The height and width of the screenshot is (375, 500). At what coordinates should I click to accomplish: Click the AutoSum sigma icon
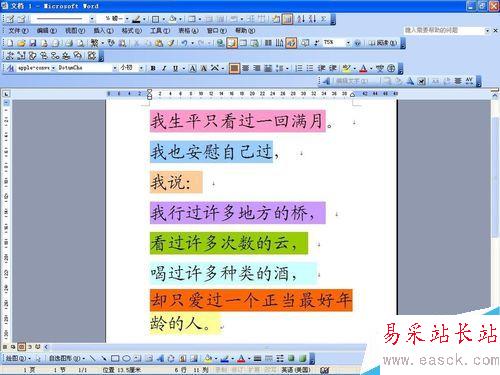point(323,19)
